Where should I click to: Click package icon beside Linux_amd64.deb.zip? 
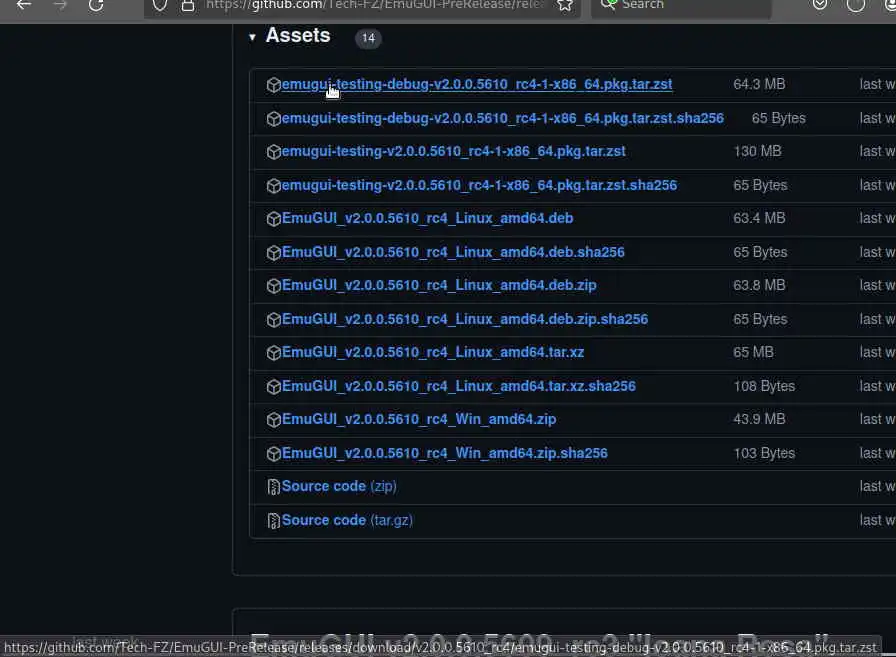coord(274,286)
